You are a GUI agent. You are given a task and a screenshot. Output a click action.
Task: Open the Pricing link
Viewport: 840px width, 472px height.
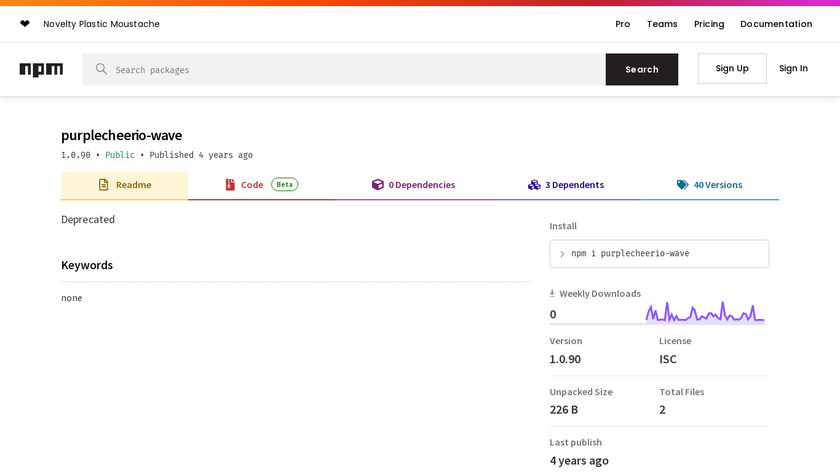[x=709, y=24]
